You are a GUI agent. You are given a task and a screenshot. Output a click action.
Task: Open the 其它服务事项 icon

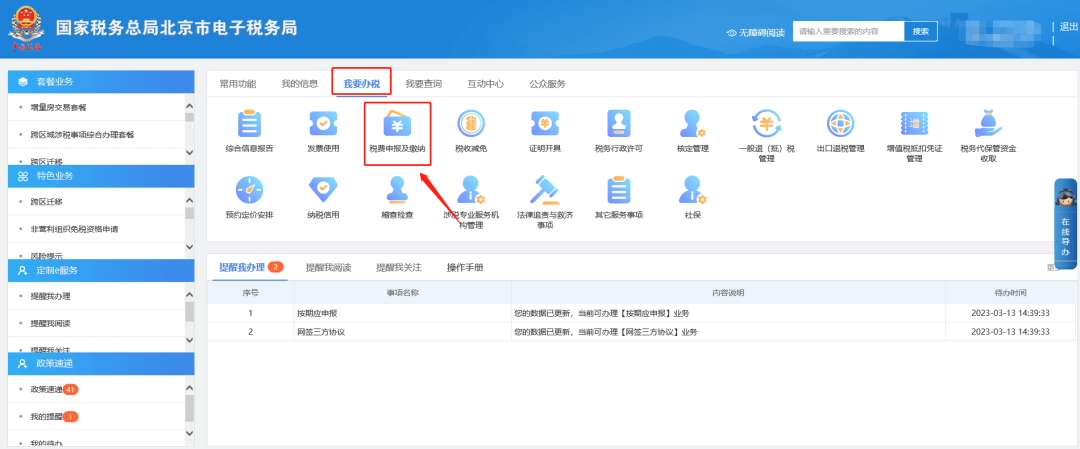click(x=619, y=191)
